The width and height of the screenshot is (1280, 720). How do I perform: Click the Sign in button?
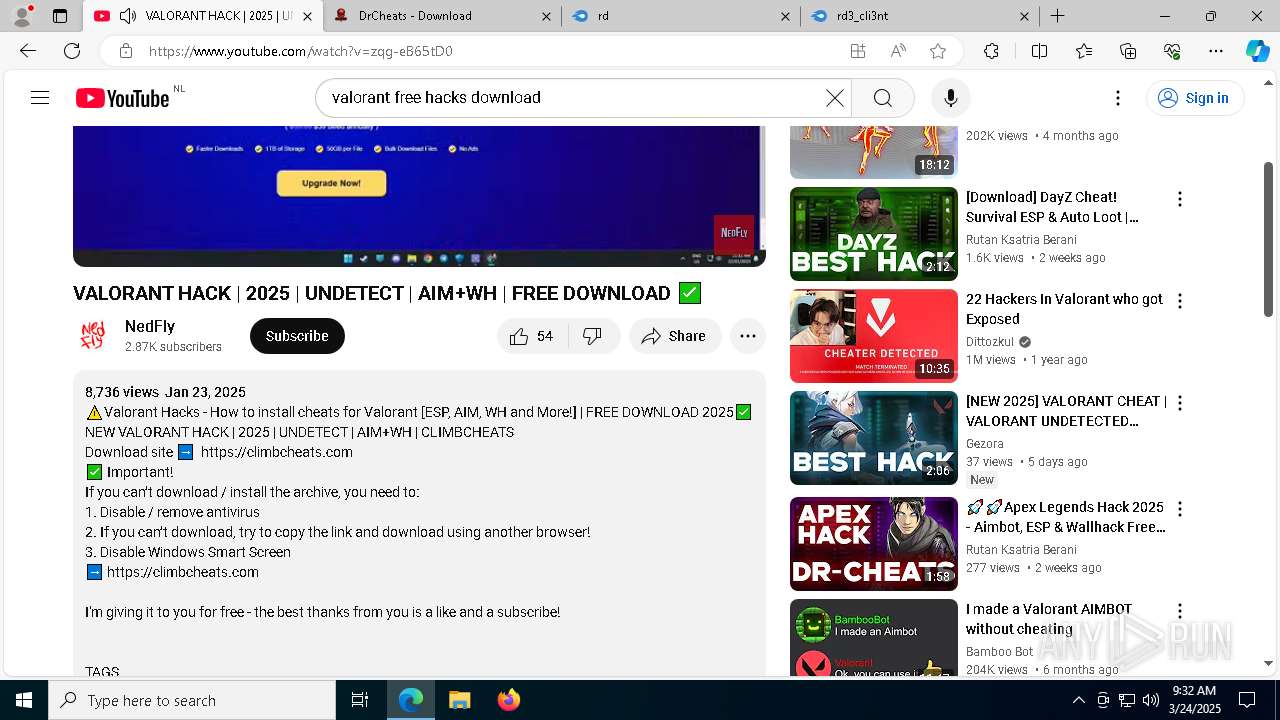[x=1194, y=98]
